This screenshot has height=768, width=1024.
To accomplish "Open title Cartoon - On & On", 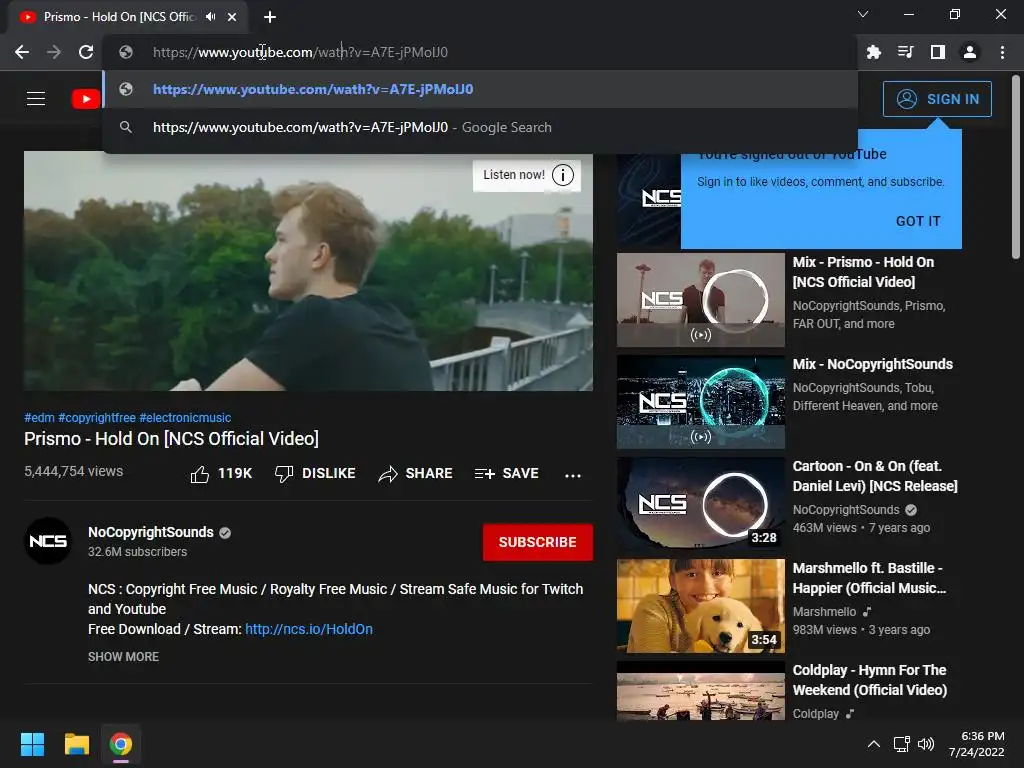I will (x=875, y=476).
